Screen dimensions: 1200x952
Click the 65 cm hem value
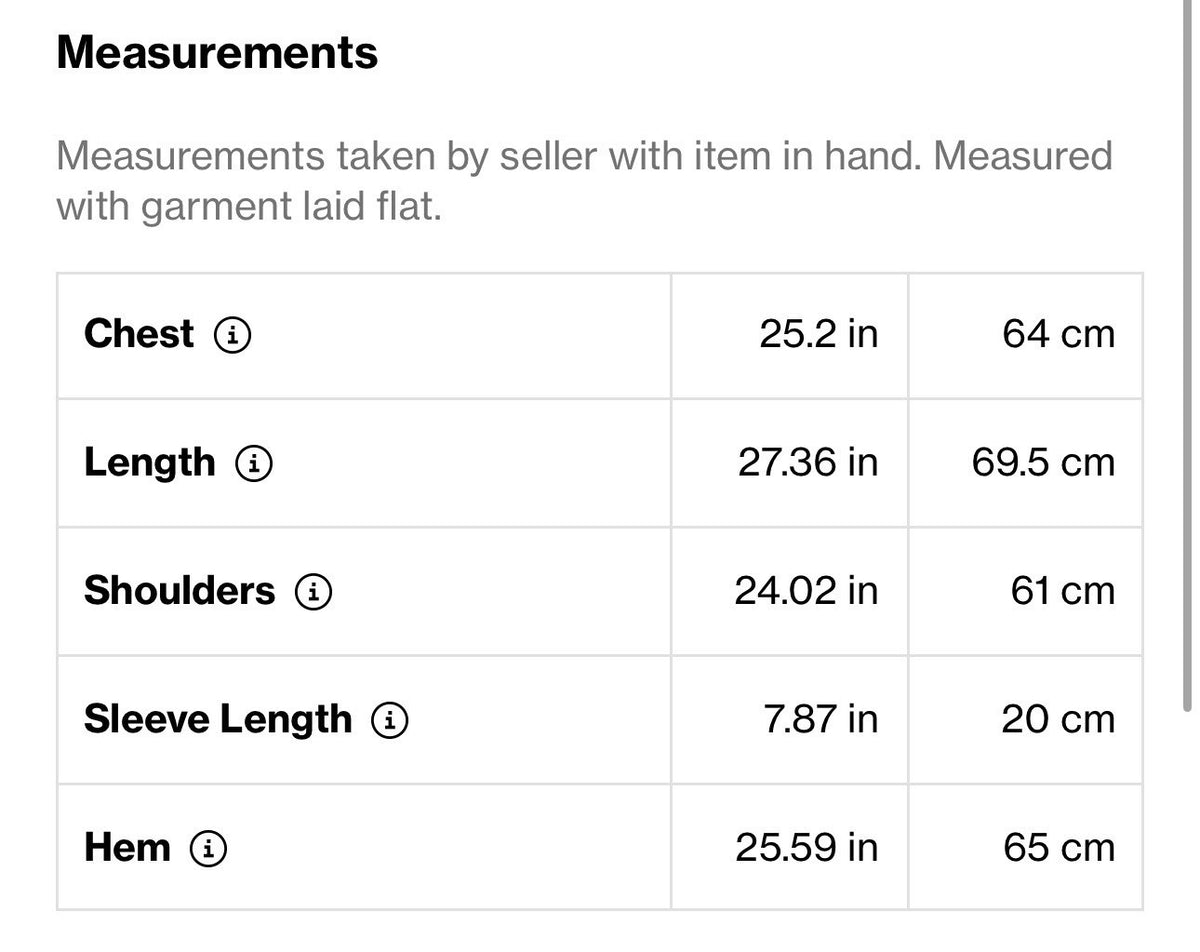pos(1059,847)
